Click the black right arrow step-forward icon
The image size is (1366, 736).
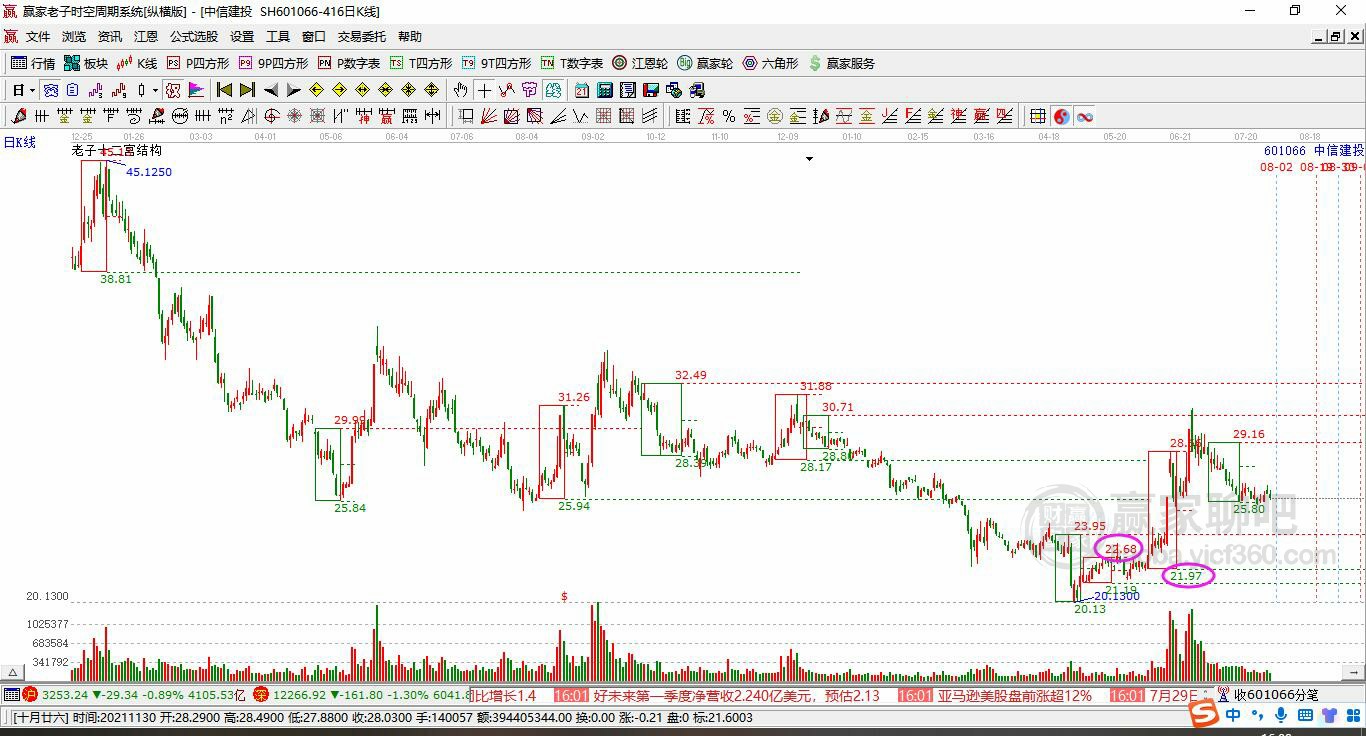coord(293,90)
